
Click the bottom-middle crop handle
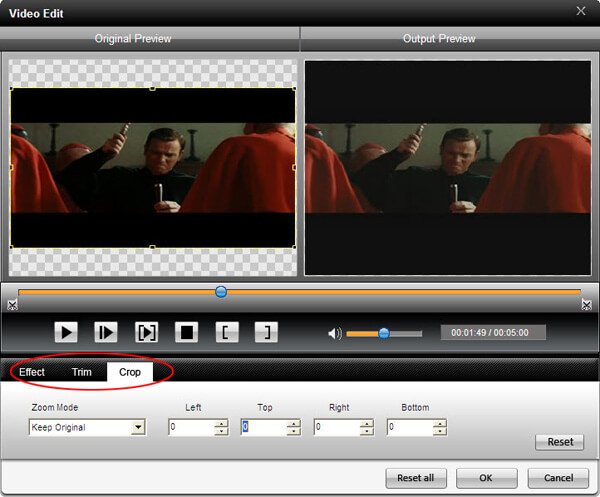pyautogui.click(x=152, y=247)
